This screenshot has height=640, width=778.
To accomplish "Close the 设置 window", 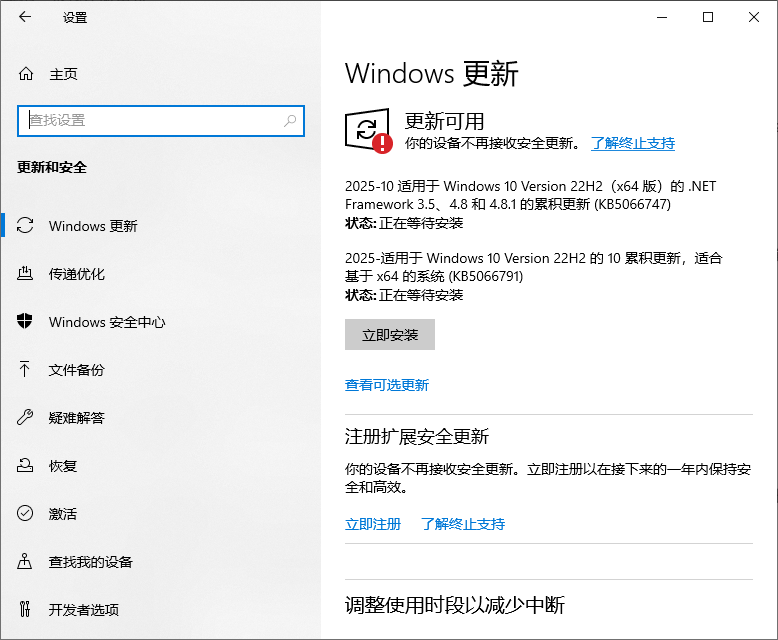I will point(754,17).
